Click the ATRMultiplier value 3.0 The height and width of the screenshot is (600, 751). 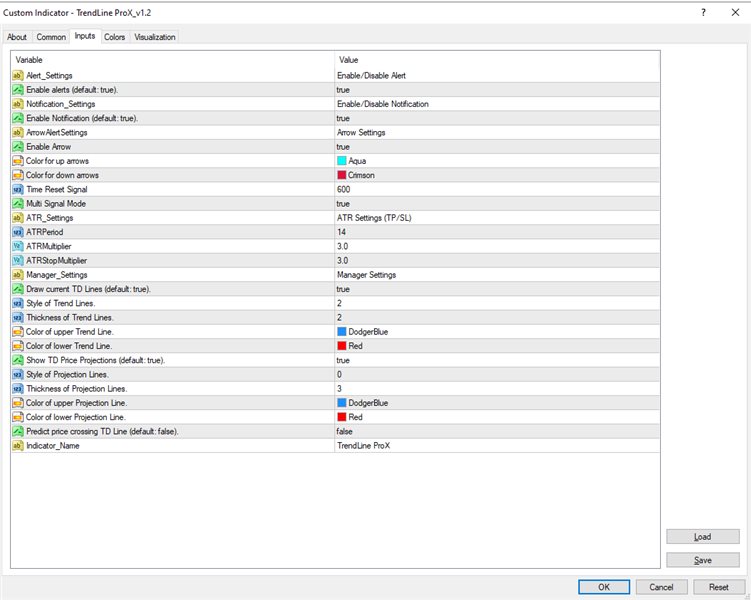click(342, 246)
